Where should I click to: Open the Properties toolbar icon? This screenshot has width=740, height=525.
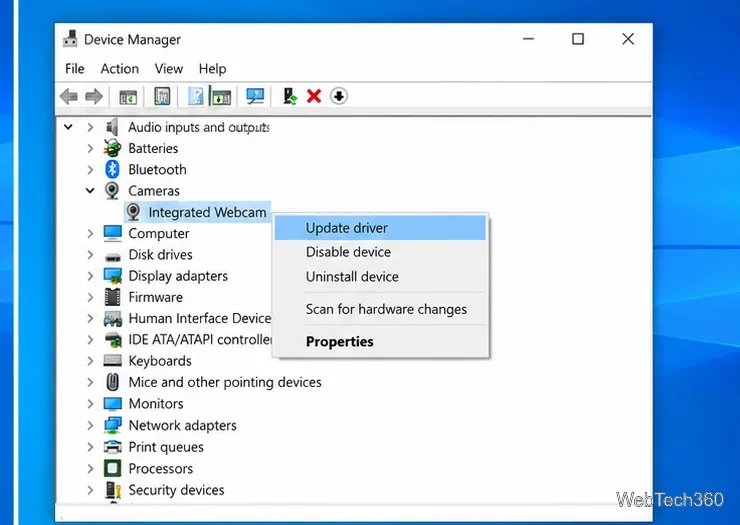(162, 96)
